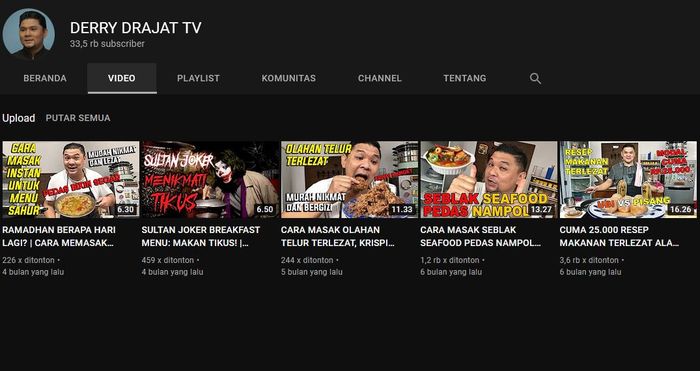This screenshot has width=700, height=371.
Task: Click the Cuma 25.000 Resep title link
Action: tap(620, 237)
